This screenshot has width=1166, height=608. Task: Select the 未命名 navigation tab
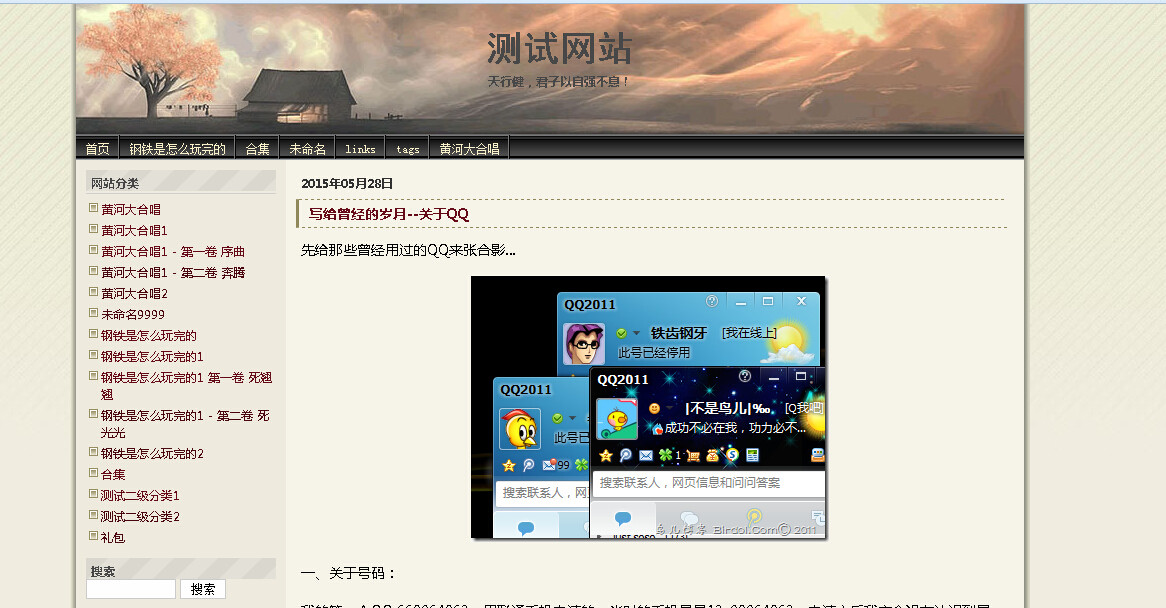point(307,149)
